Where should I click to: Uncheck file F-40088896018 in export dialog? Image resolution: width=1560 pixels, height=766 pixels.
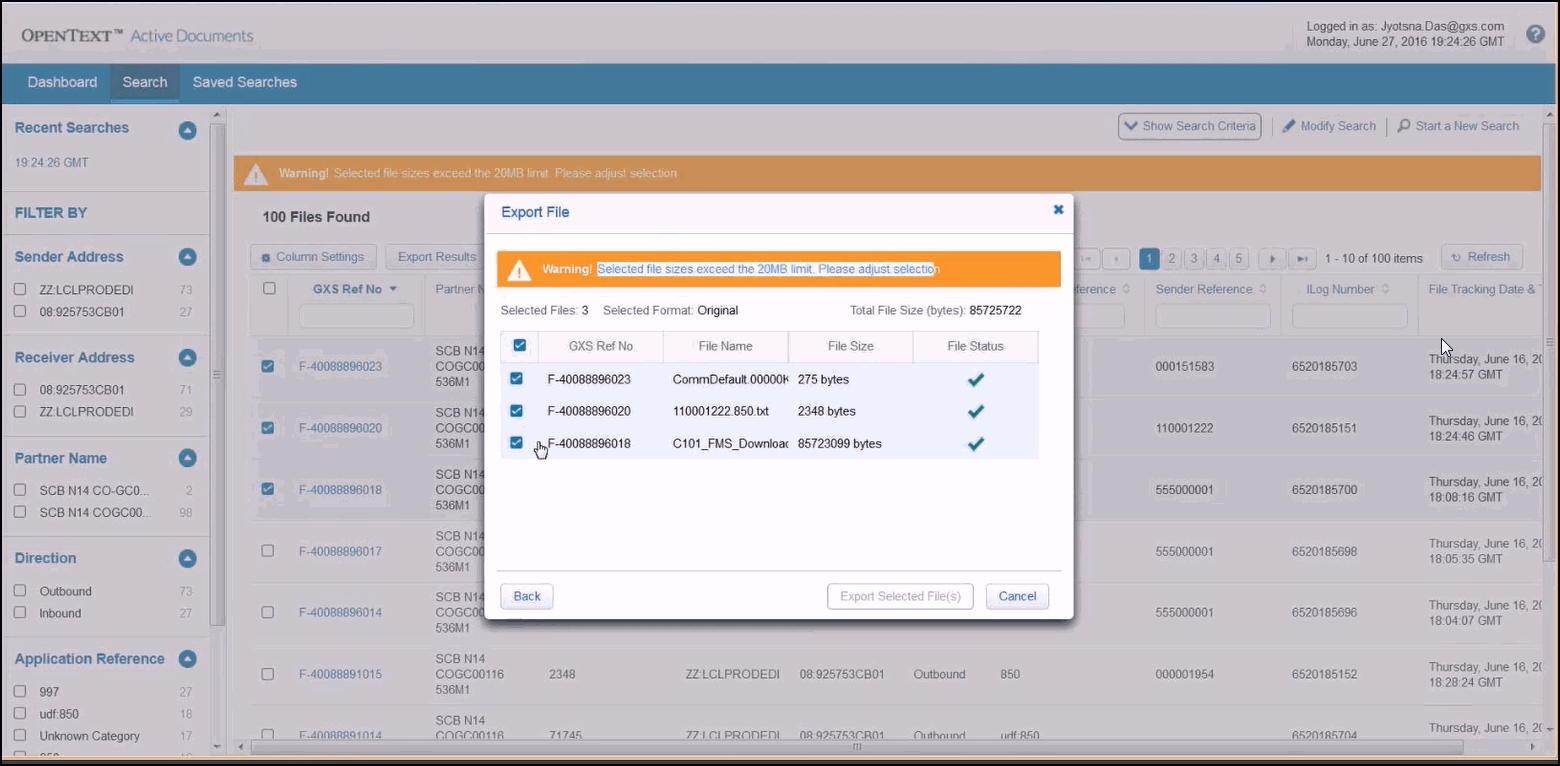(x=517, y=443)
